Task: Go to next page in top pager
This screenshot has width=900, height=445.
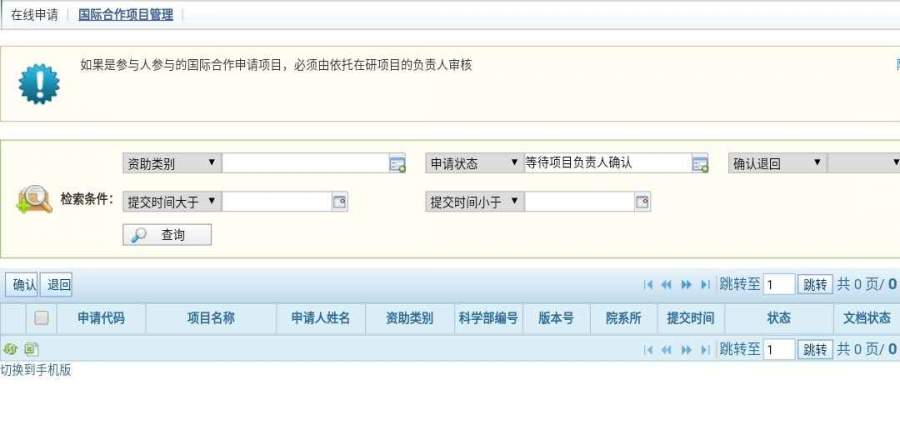Action: tap(686, 284)
